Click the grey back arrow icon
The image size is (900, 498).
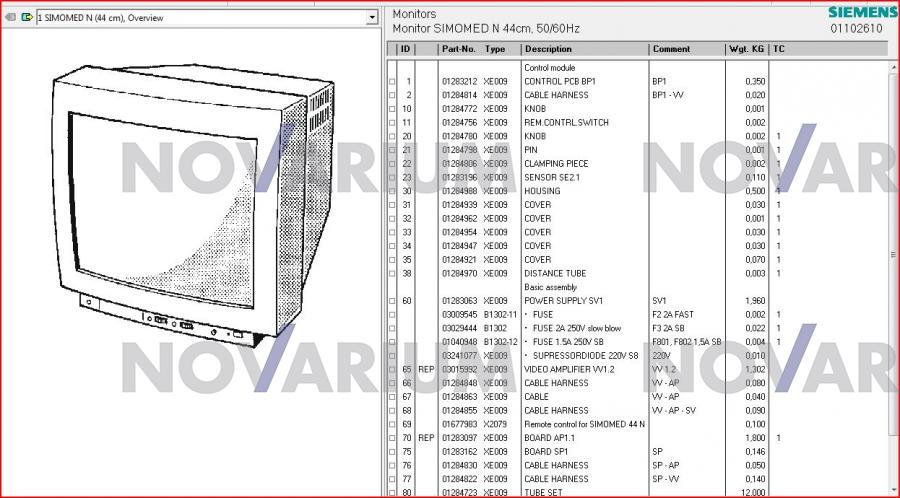pos(10,18)
